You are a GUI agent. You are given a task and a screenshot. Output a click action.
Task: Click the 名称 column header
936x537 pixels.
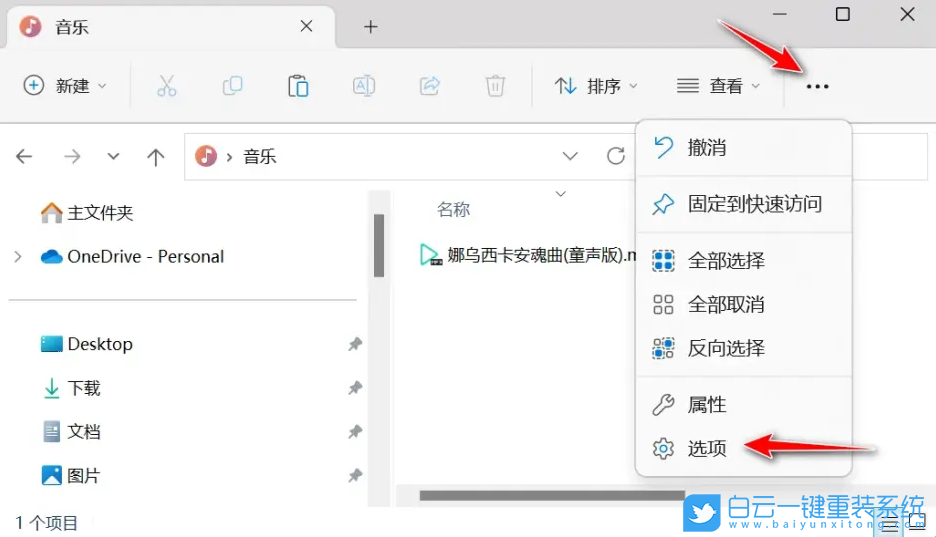(x=454, y=209)
